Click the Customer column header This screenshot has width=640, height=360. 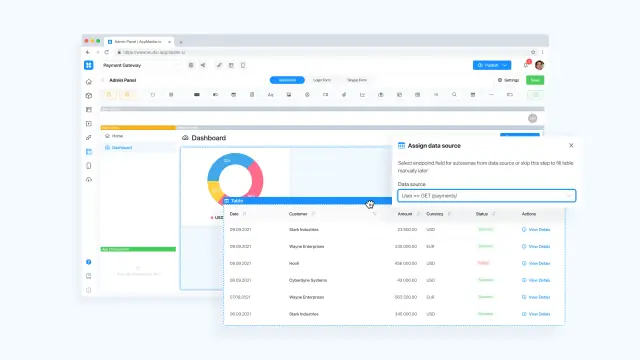pyautogui.click(x=298, y=214)
